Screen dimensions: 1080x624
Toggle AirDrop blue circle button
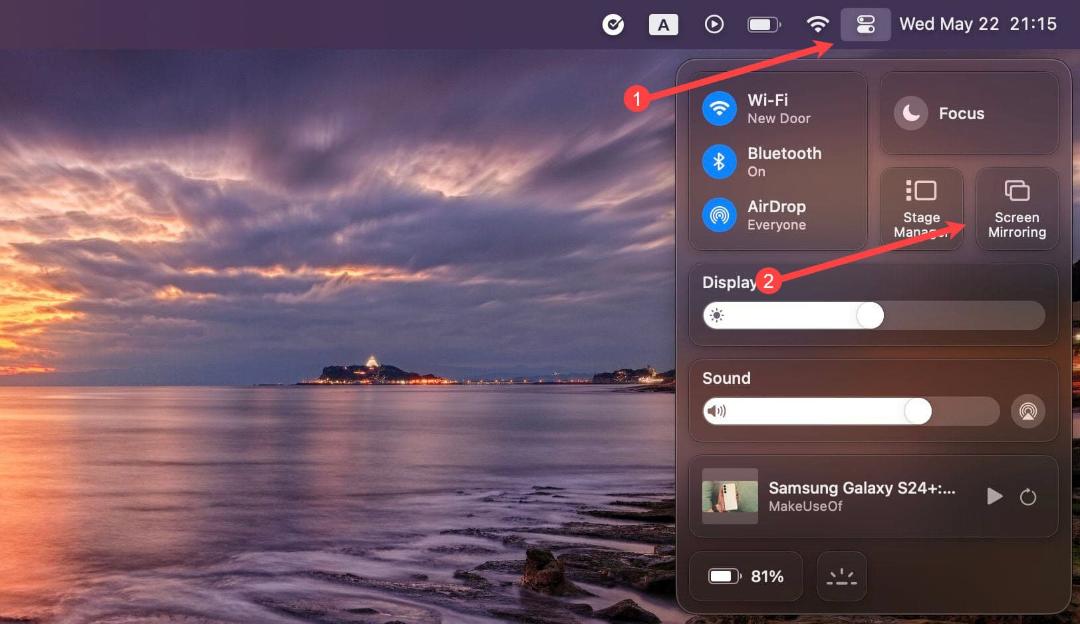click(719, 215)
